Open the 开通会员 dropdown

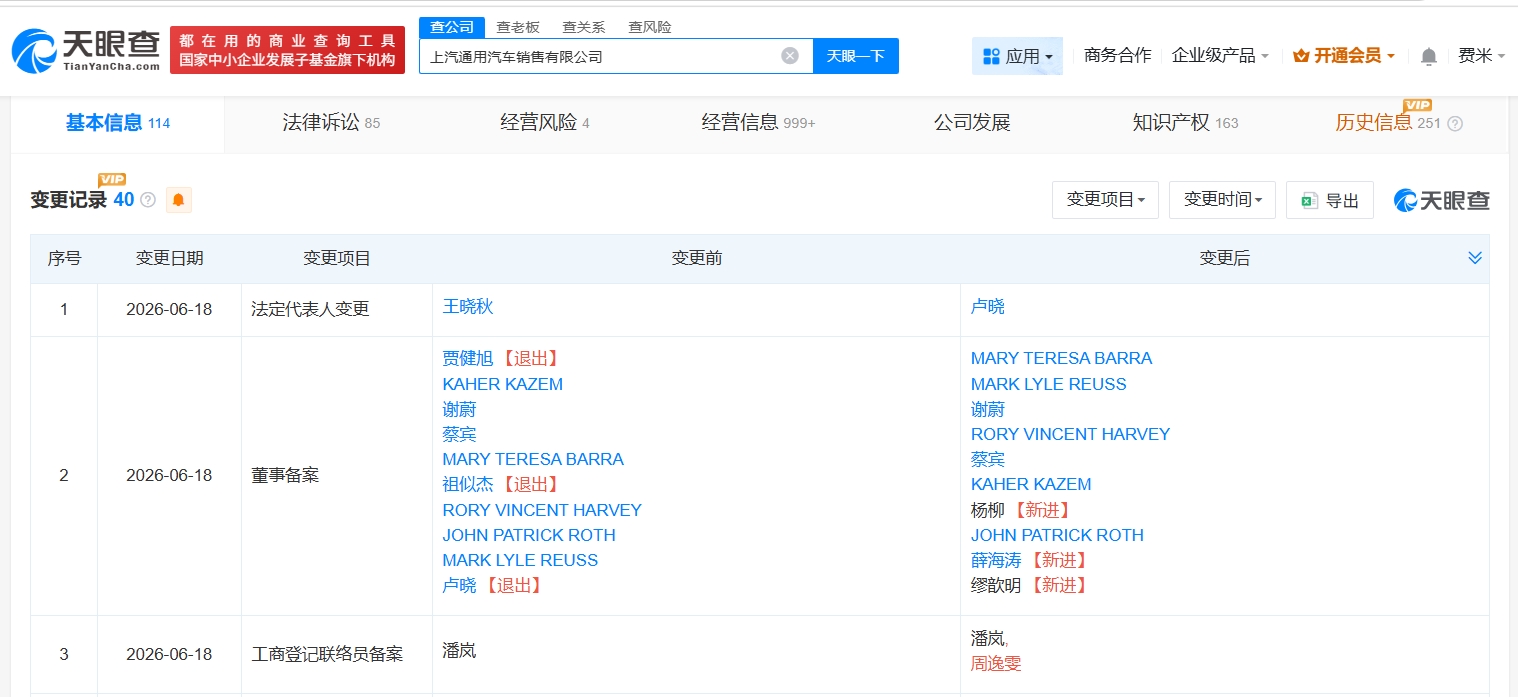point(1344,56)
